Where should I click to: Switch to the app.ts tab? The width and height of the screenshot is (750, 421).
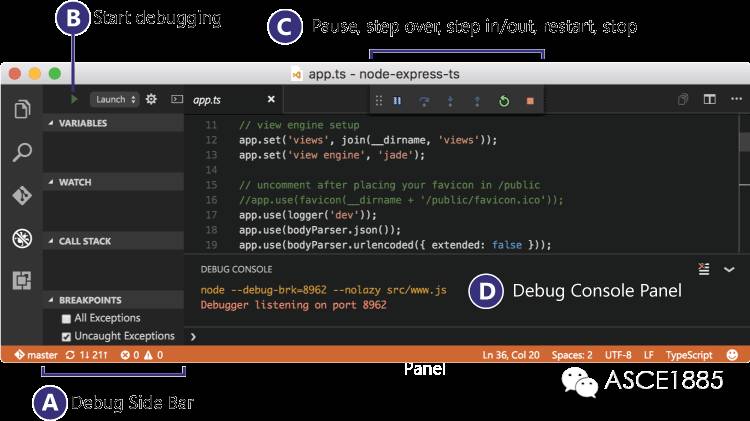(207, 100)
